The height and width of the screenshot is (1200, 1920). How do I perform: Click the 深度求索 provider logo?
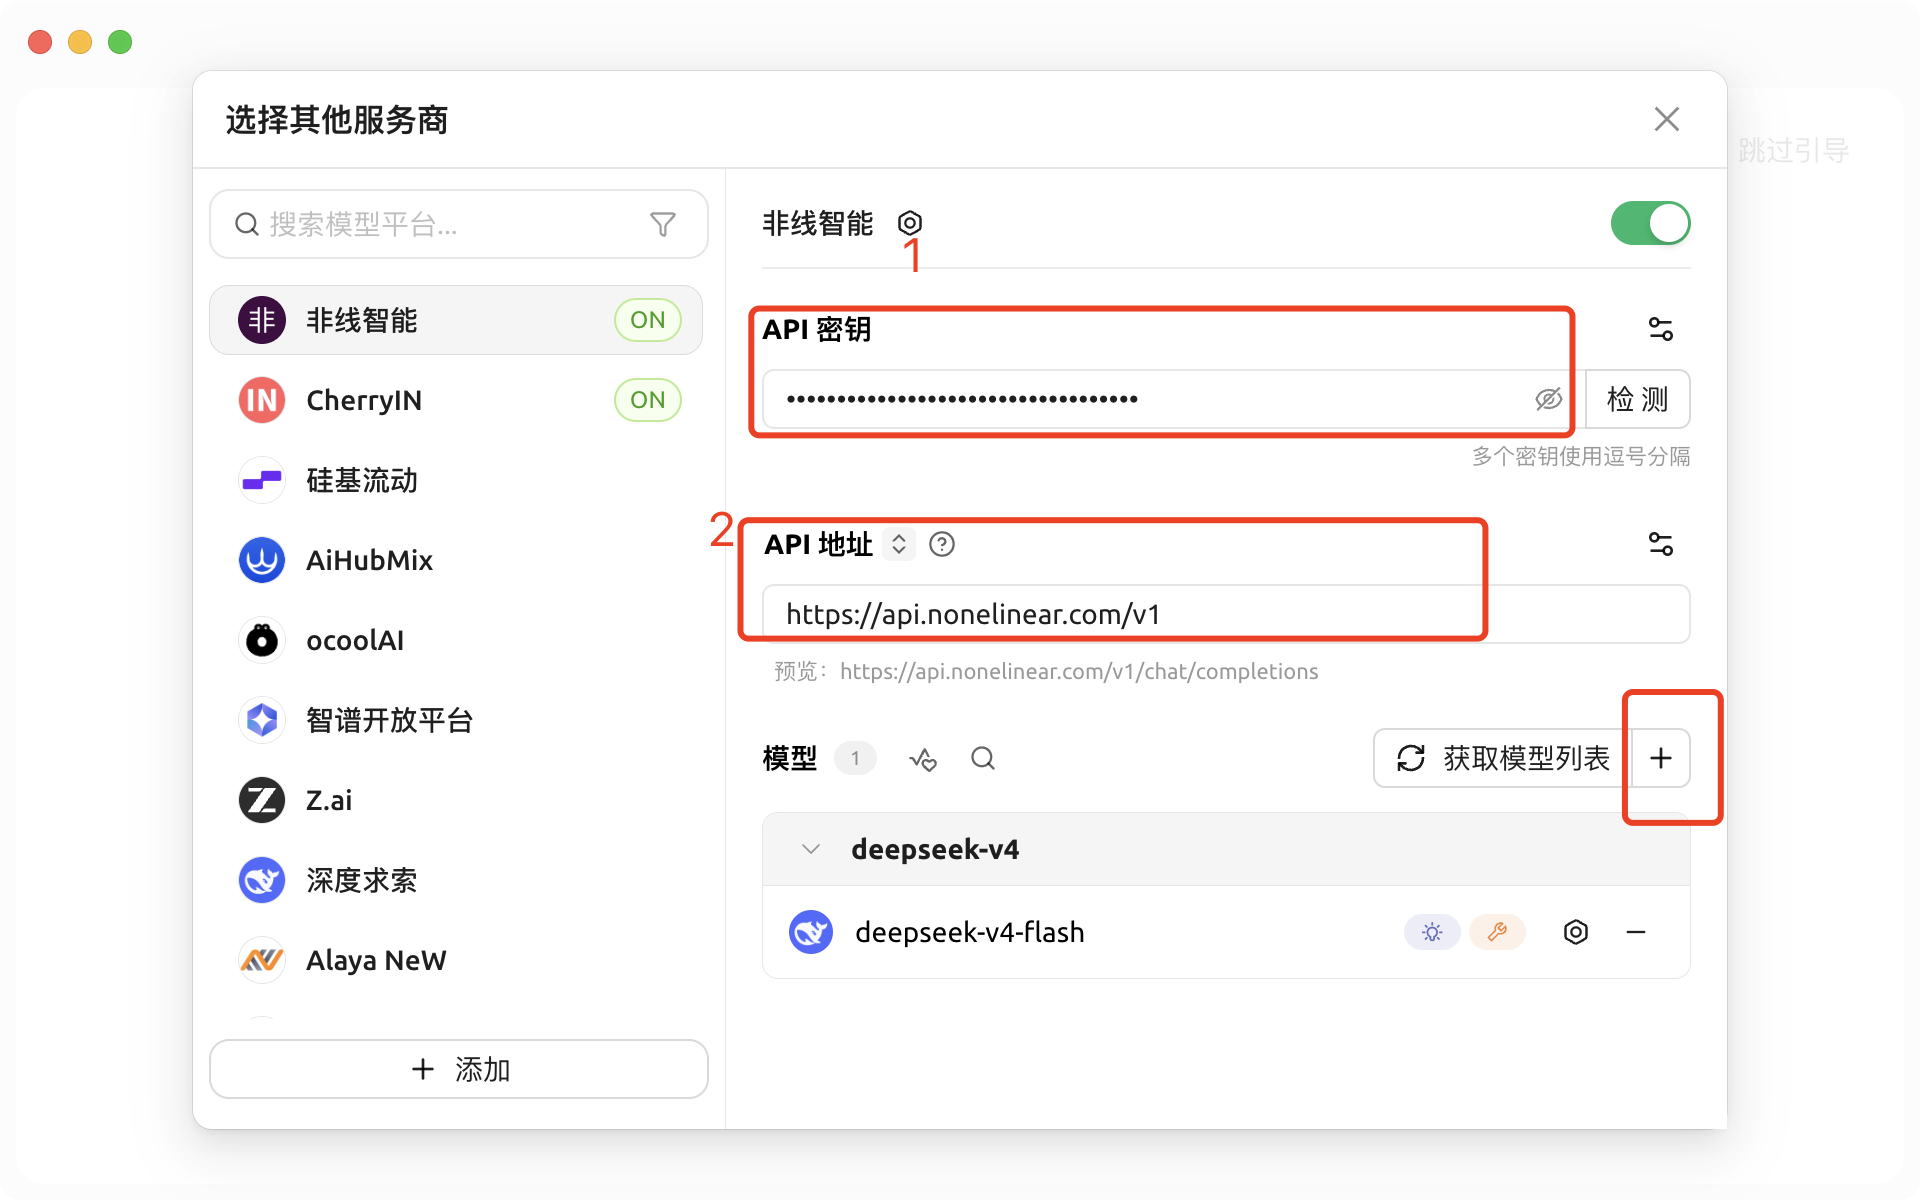(x=262, y=880)
